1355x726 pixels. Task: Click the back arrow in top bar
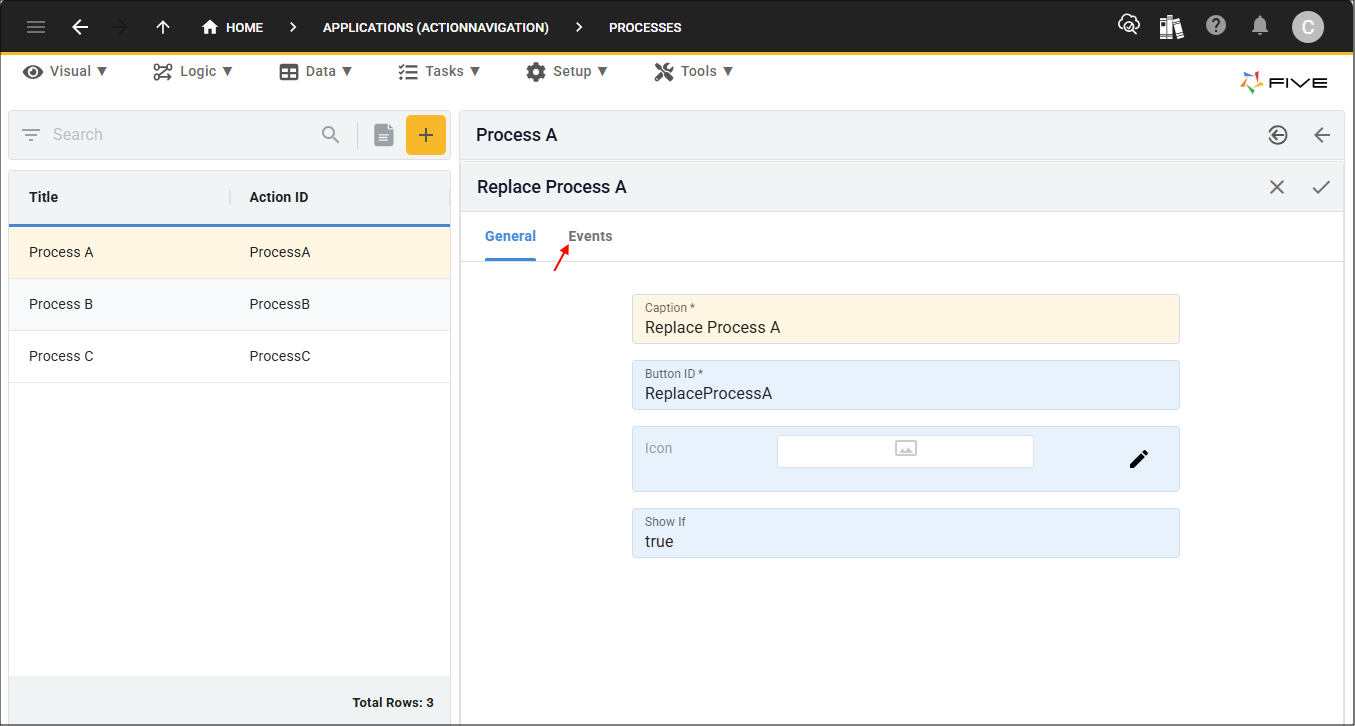[80, 27]
